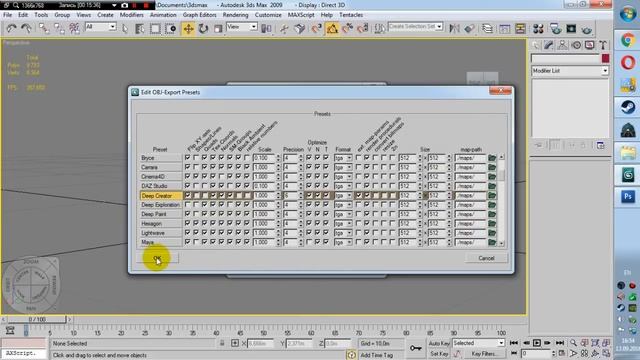Select the Cinema4D preset button
This screenshot has height=360, width=640.
(x=161, y=176)
